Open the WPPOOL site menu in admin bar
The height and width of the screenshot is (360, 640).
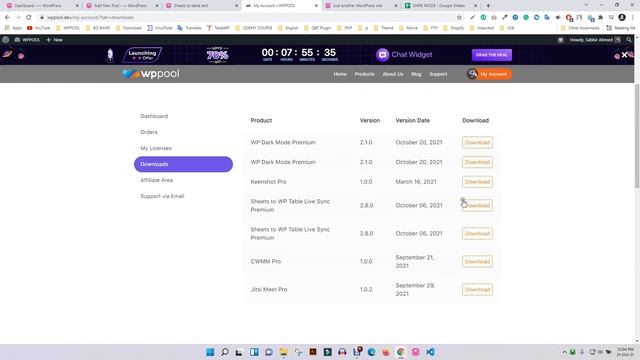click(27, 40)
